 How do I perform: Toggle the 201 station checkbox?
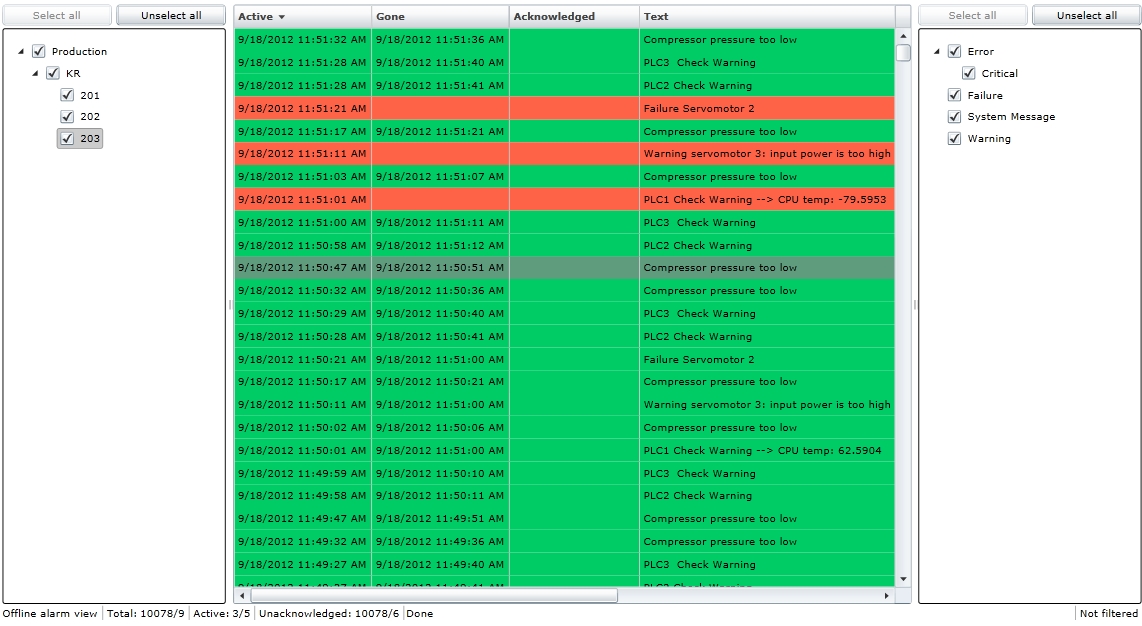pyautogui.click(x=67, y=95)
